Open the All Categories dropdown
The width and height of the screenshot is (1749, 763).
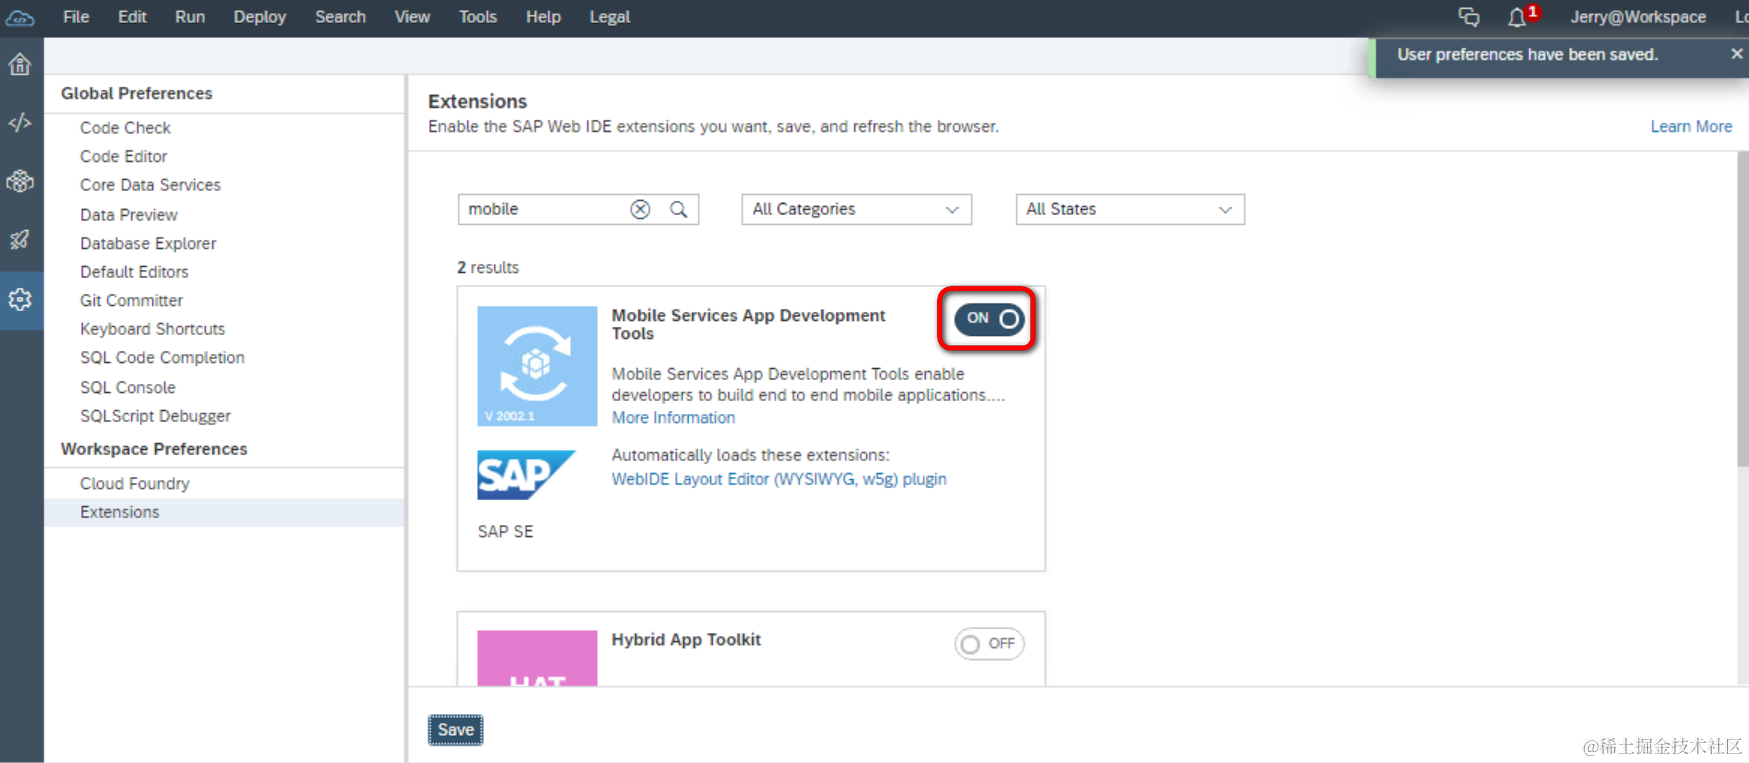click(x=856, y=209)
